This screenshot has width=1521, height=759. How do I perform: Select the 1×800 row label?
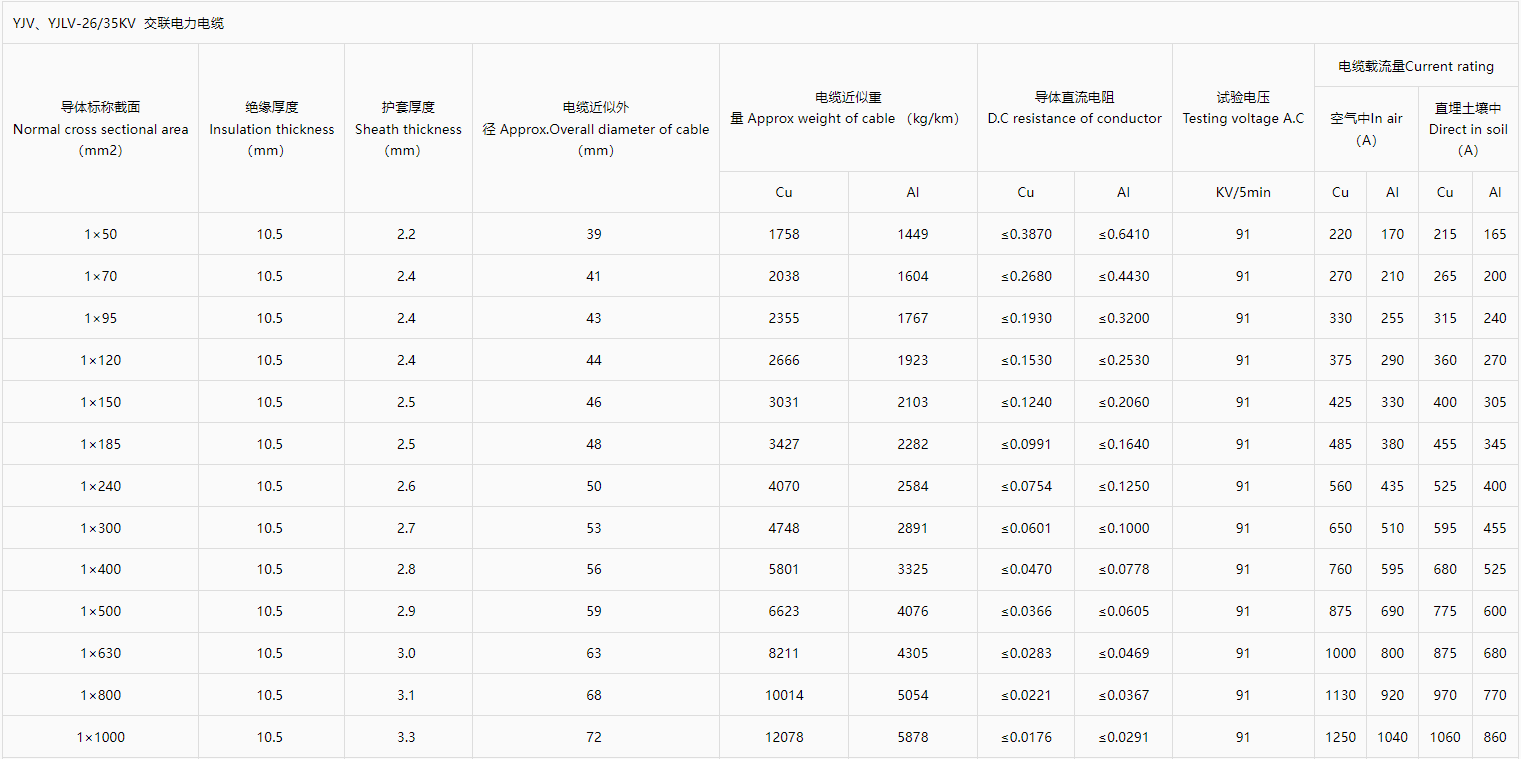[100, 695]
